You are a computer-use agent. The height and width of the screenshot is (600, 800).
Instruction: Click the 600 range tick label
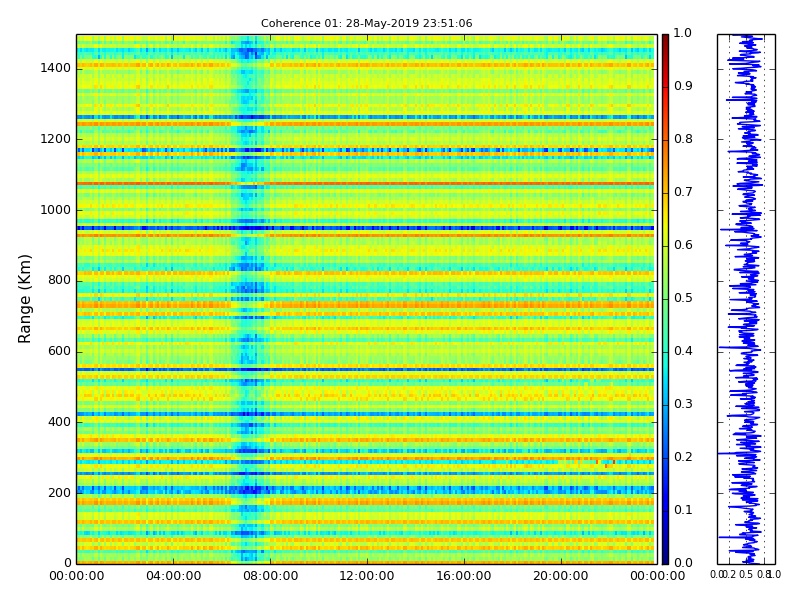[60, 352]
